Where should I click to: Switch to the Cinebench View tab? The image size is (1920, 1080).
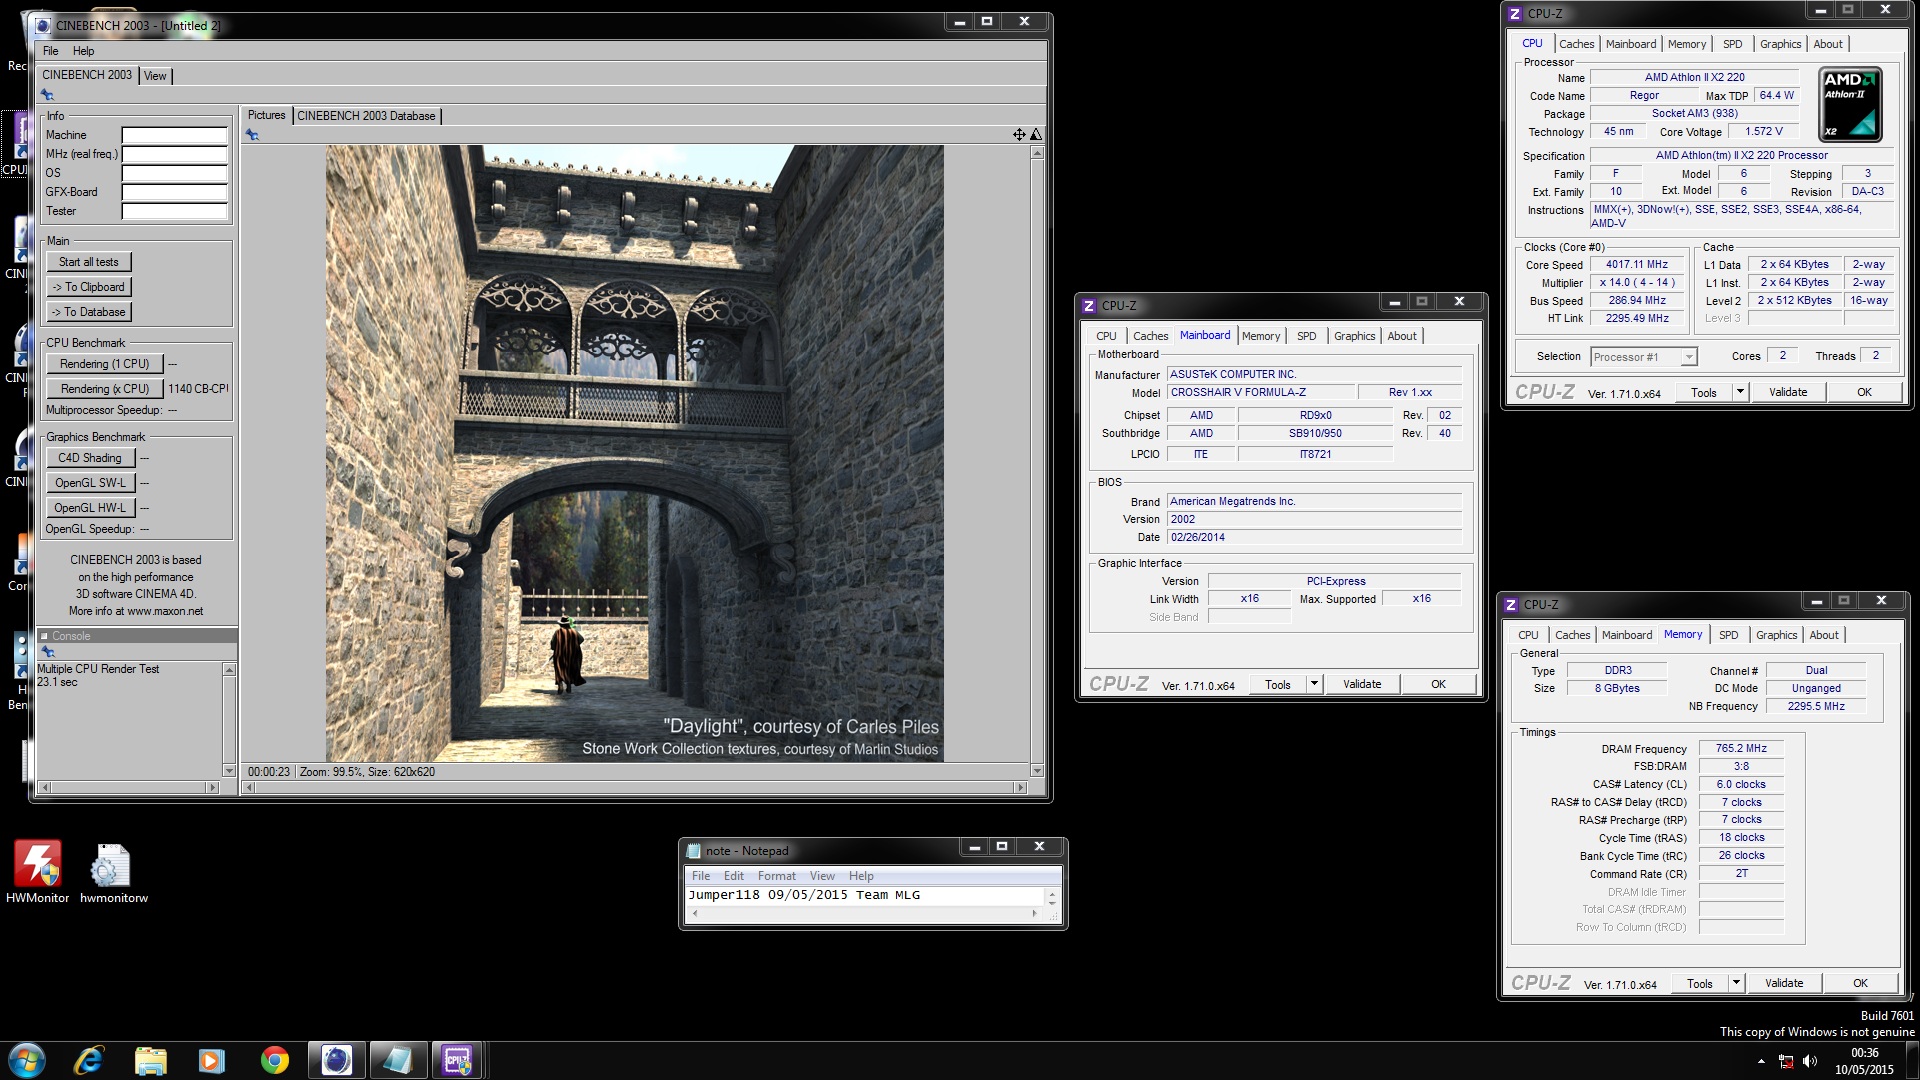(155, 76)
